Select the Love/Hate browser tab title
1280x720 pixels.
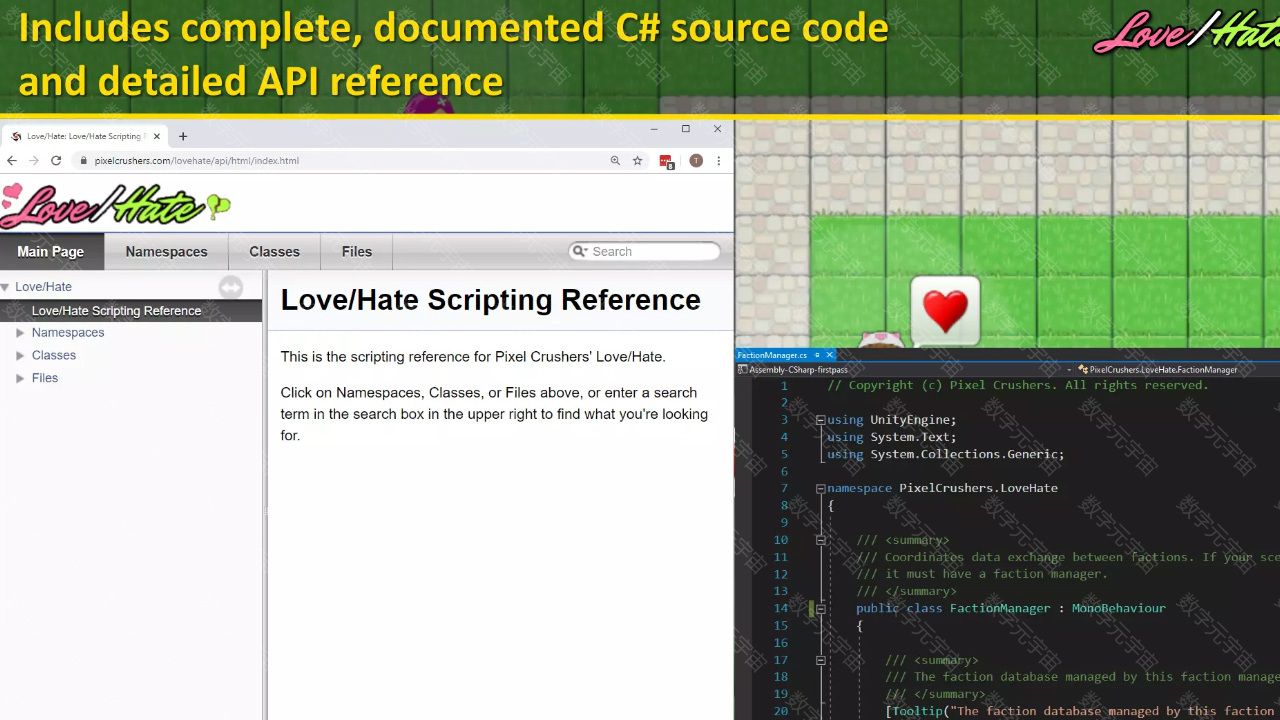pyautogui.click(x=84, y=136)
